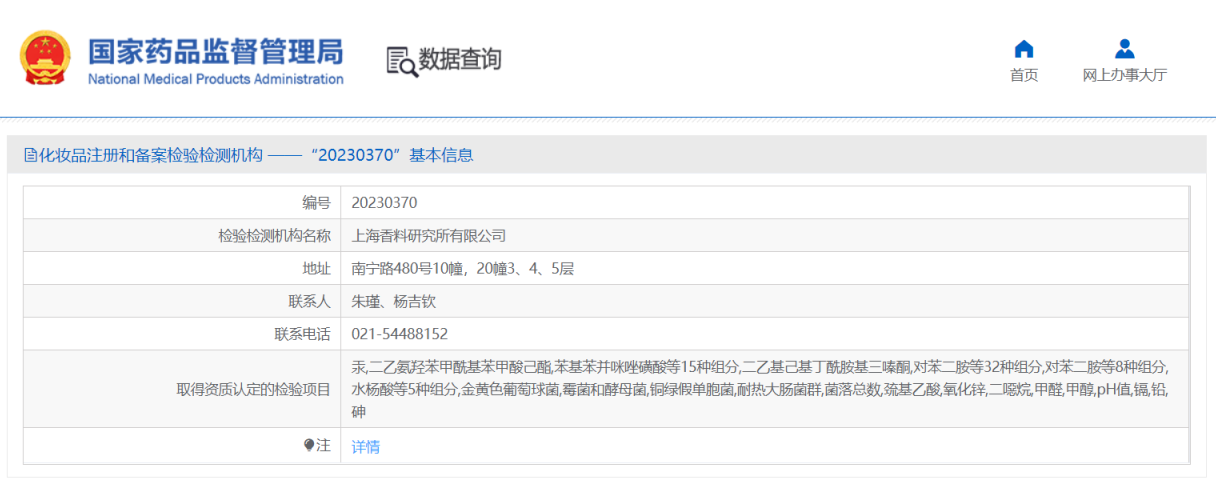Viewport: 1216px width, 490px height.
Task: Open 国家药品监督管理局 site title
Action: (216, 50)
